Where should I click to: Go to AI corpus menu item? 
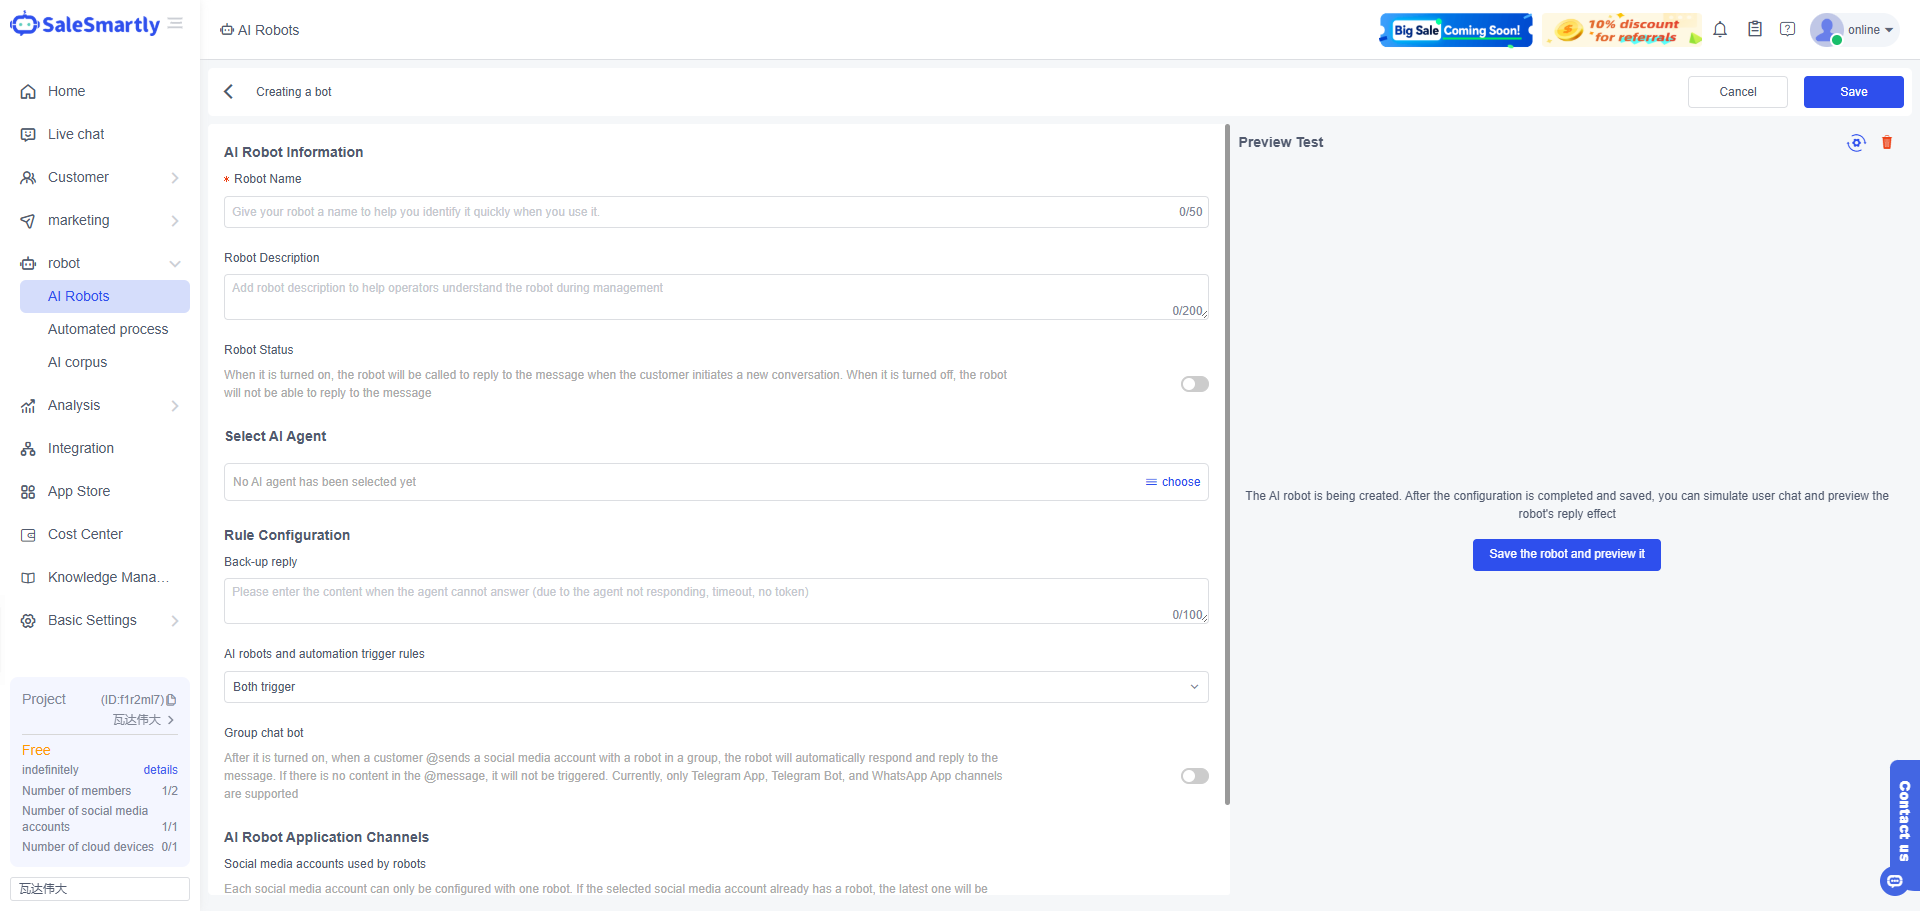click(x=77, y=363)
